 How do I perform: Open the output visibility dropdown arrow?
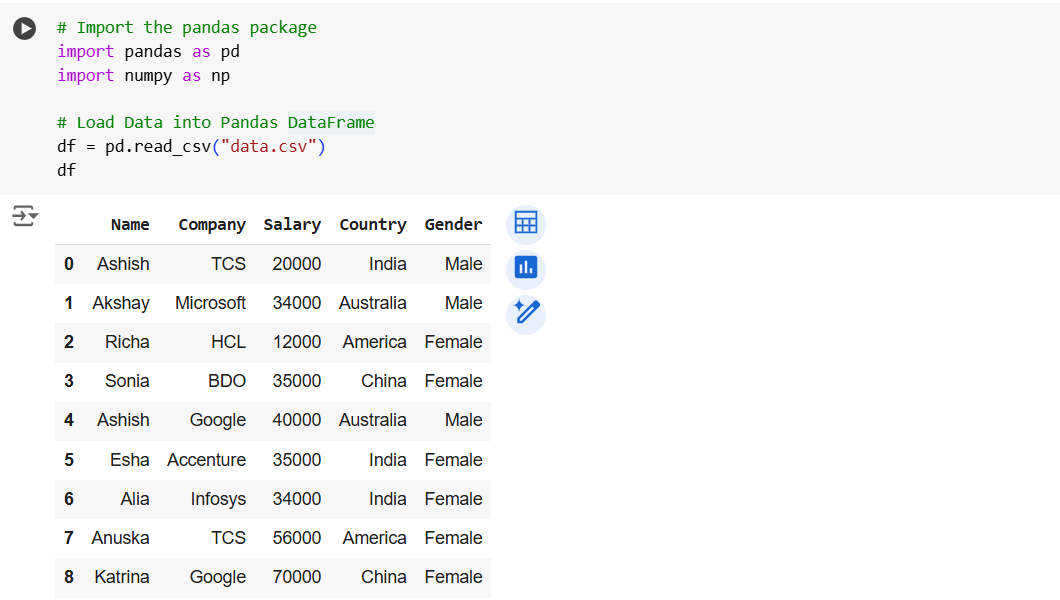(x=31, y=217)
